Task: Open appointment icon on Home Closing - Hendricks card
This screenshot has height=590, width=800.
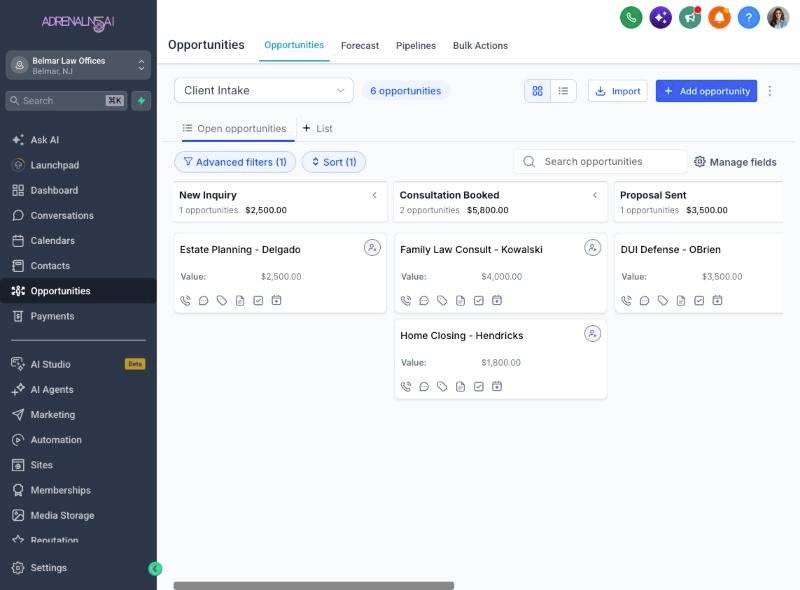Action: pos(497,386)
